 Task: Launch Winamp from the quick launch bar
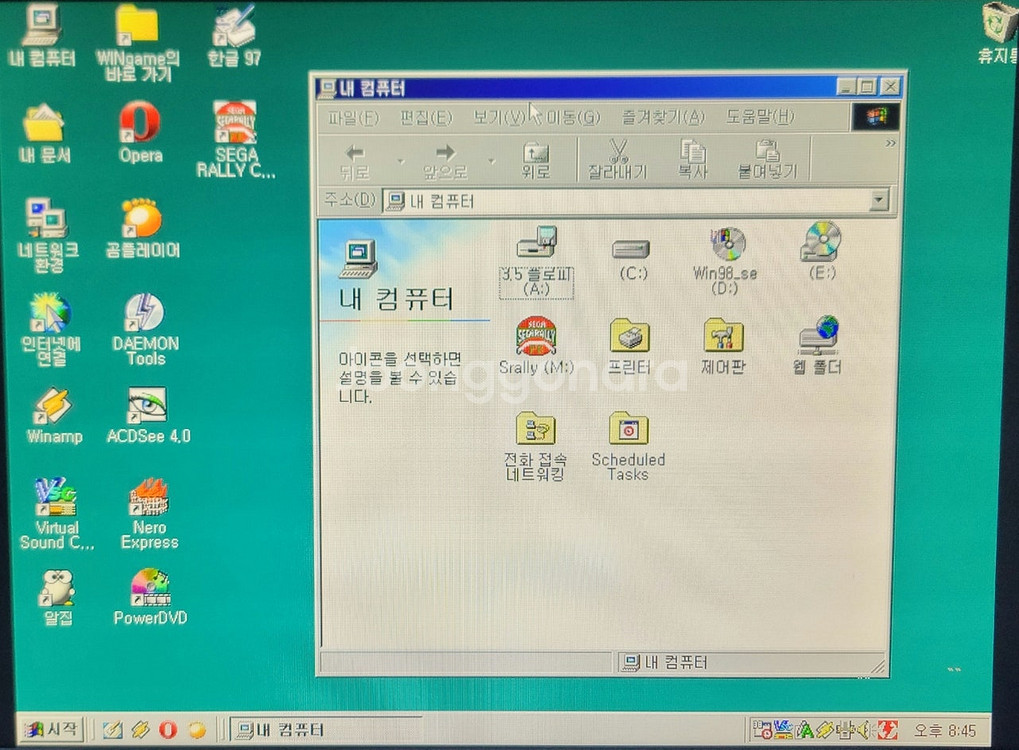pyautogui.click(x=140, y=730)
